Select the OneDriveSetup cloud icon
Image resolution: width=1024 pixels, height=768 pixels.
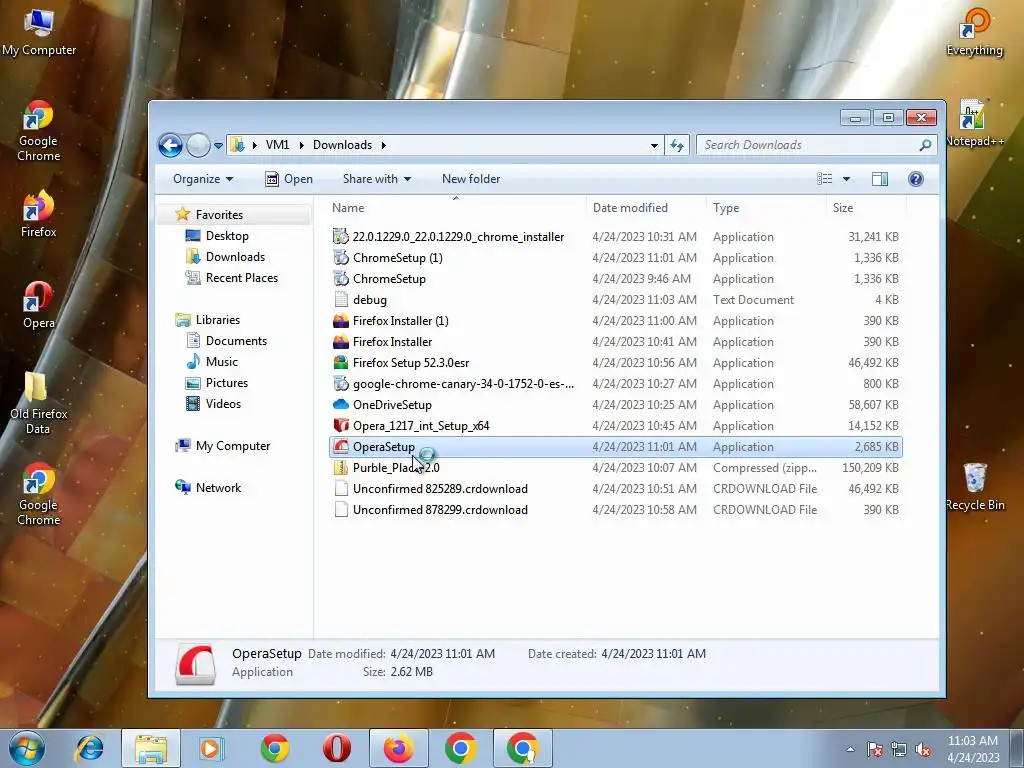click(x=341, y=404)
